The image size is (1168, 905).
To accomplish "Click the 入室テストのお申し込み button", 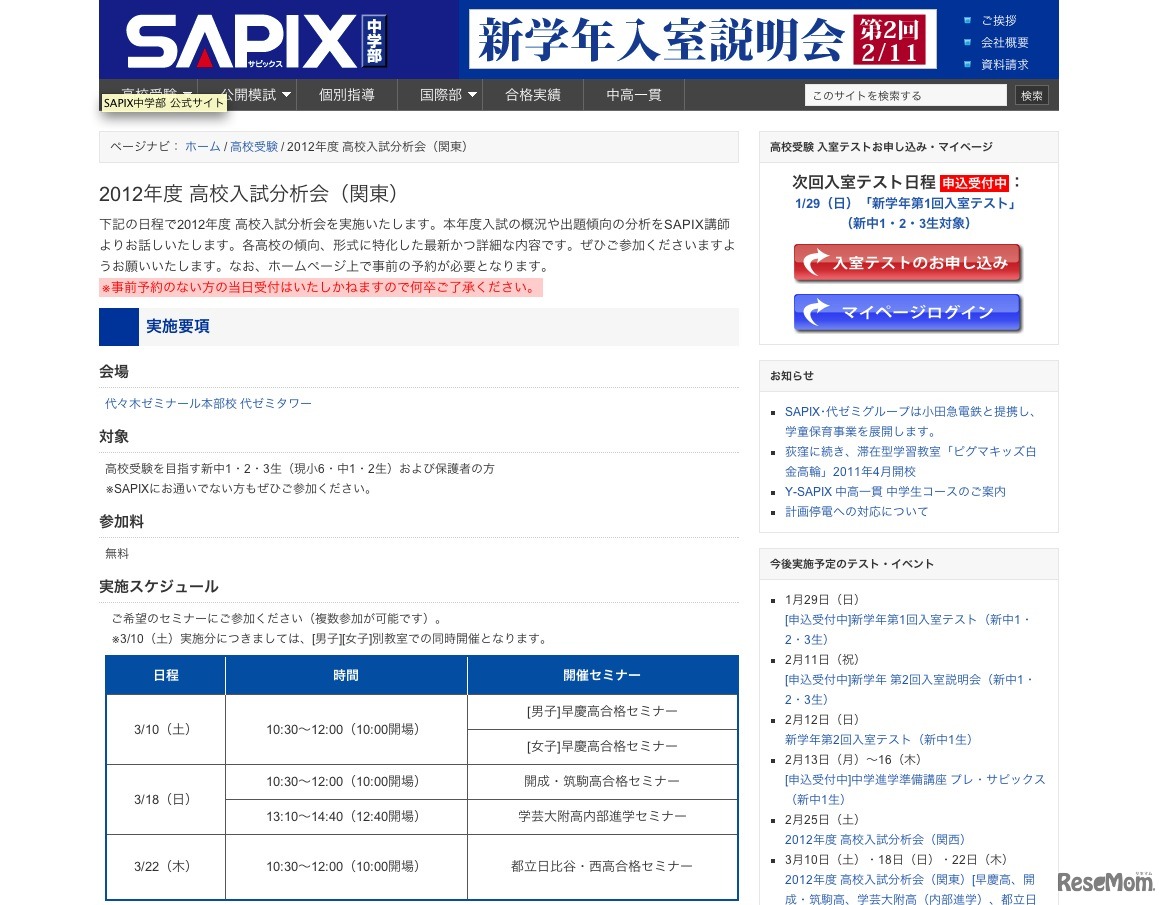I will point(908,263).
